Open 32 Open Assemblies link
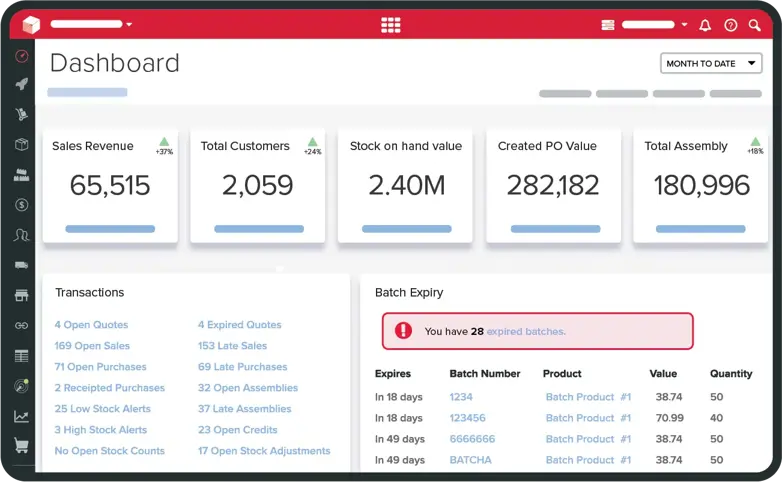This screenshot has height=482, width=782. pyautogui.click(x=248, y=388)
